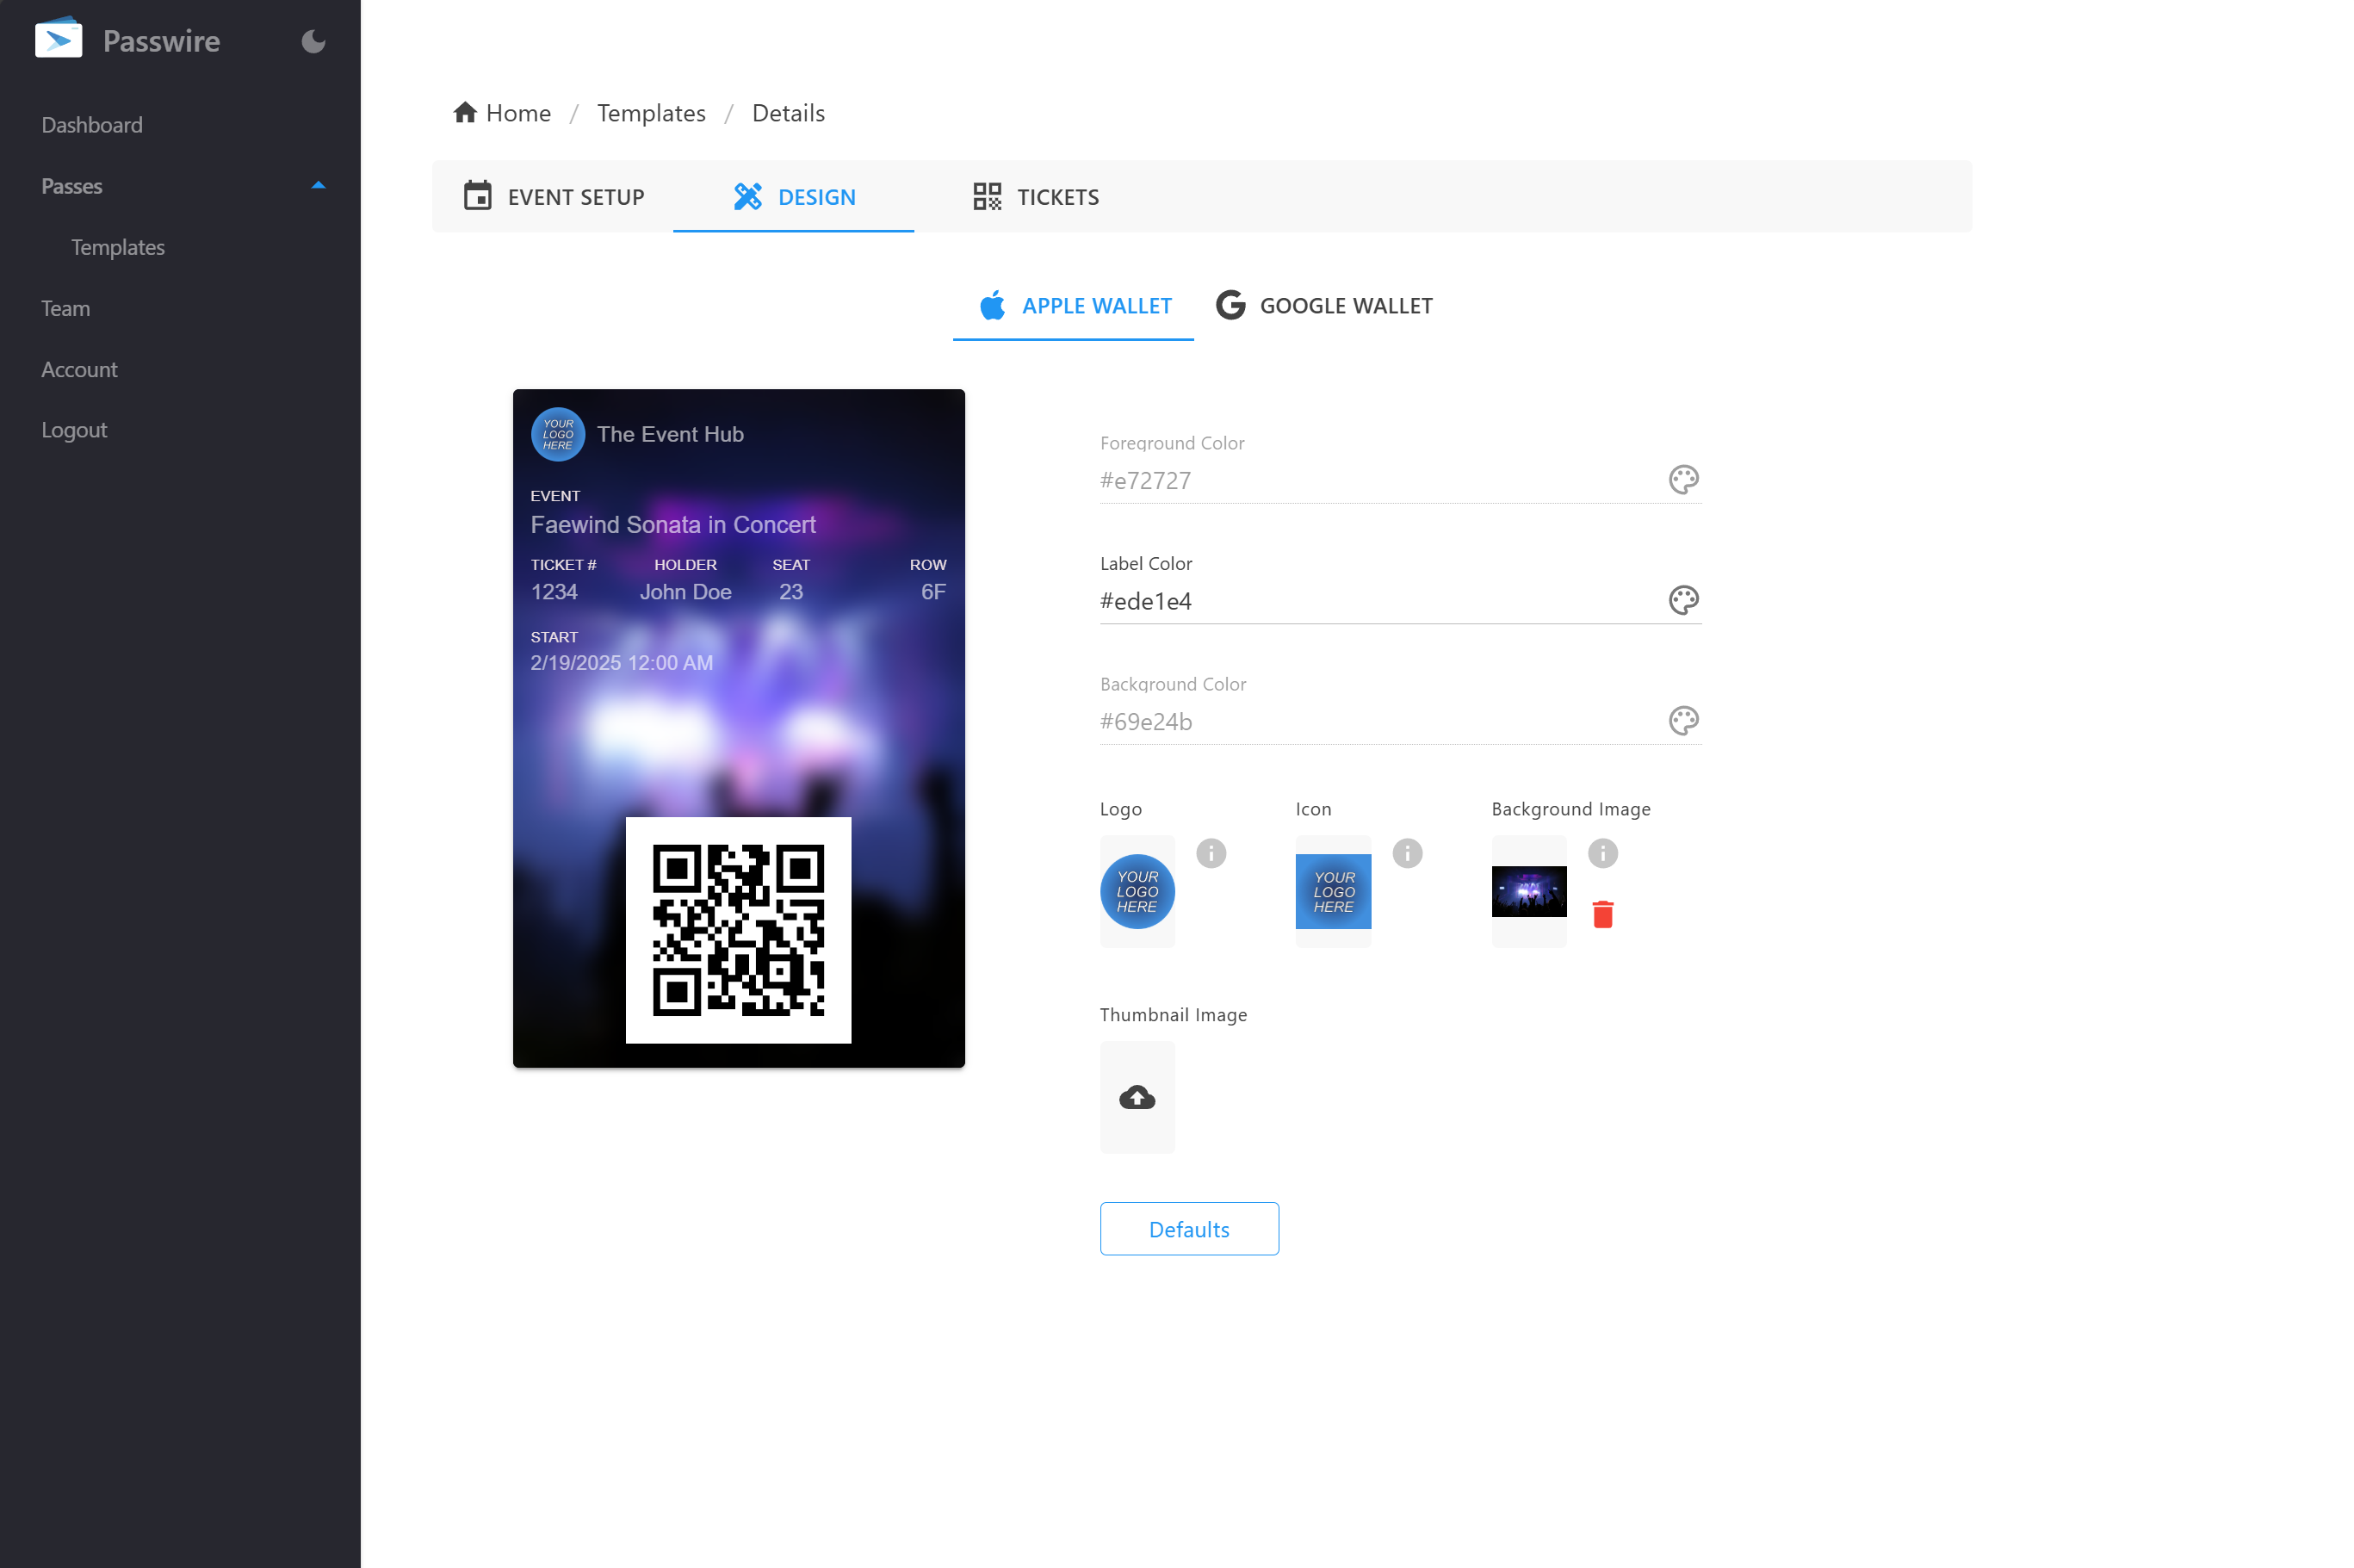The width and height of the screenshot is (2354, 1568).
Task: Click the Foreground Color input field
Action: [x=1380, y=481]
